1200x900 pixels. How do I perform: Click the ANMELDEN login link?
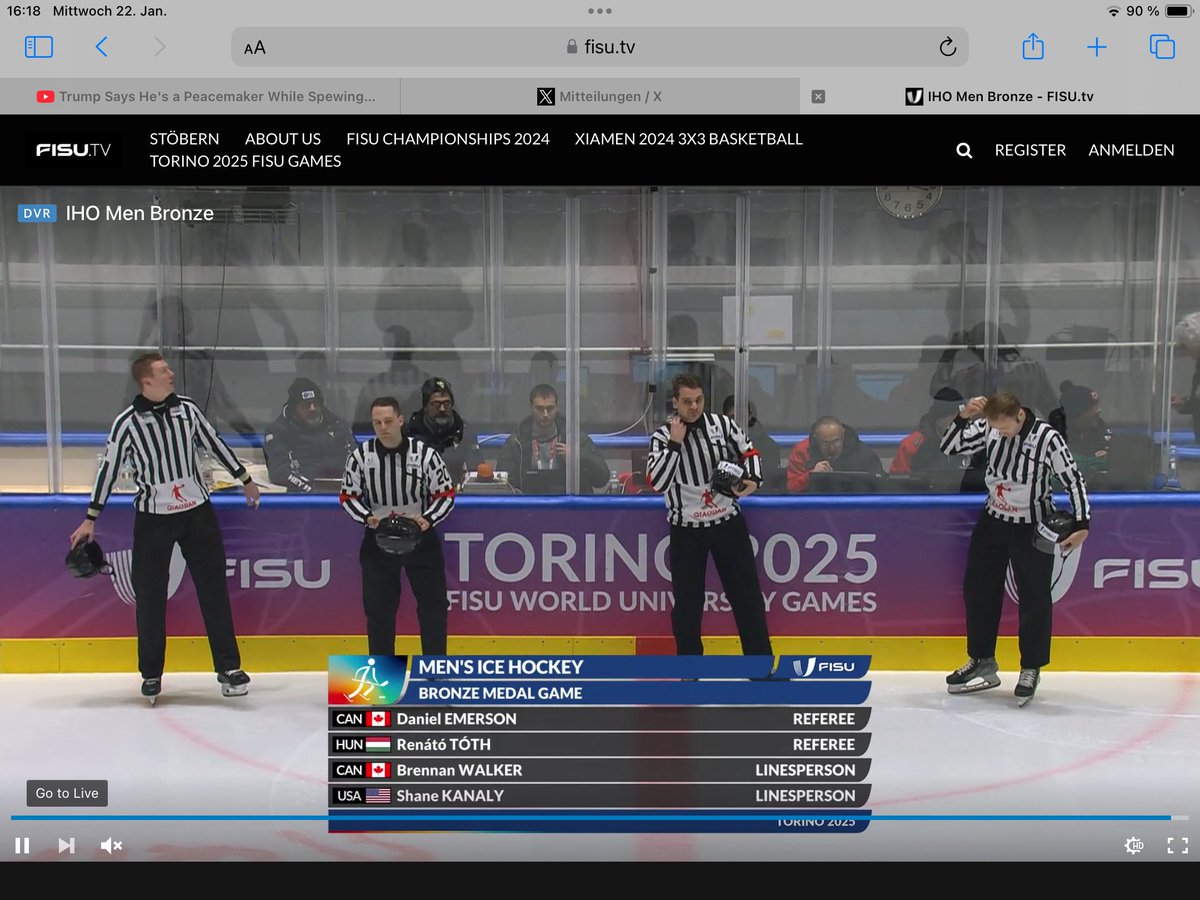point(1131,150)
